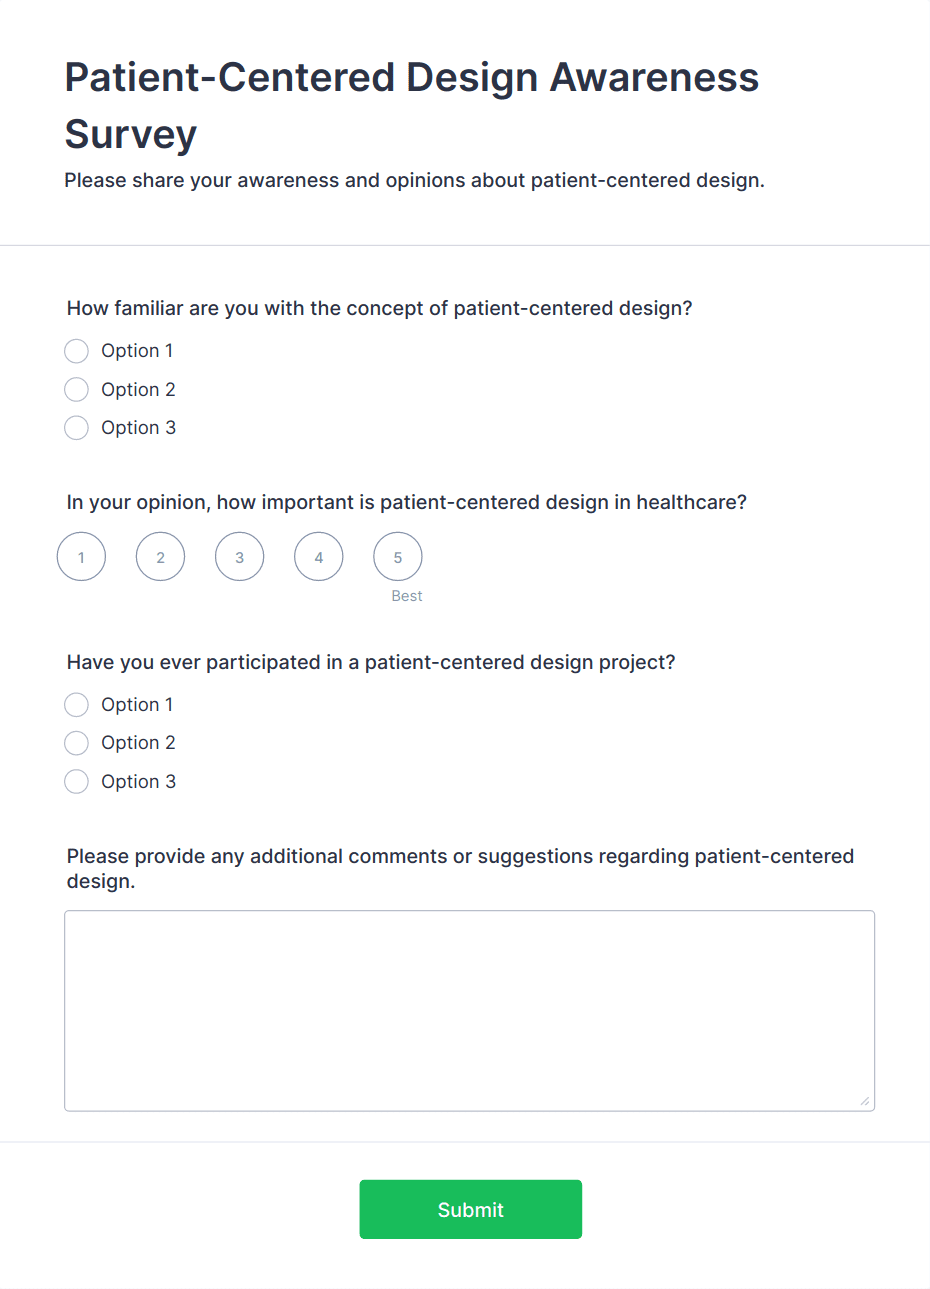Rate importance as 2 on the scale
Image resolution: width=930 pixels, height=1289 pixels.
160,557
